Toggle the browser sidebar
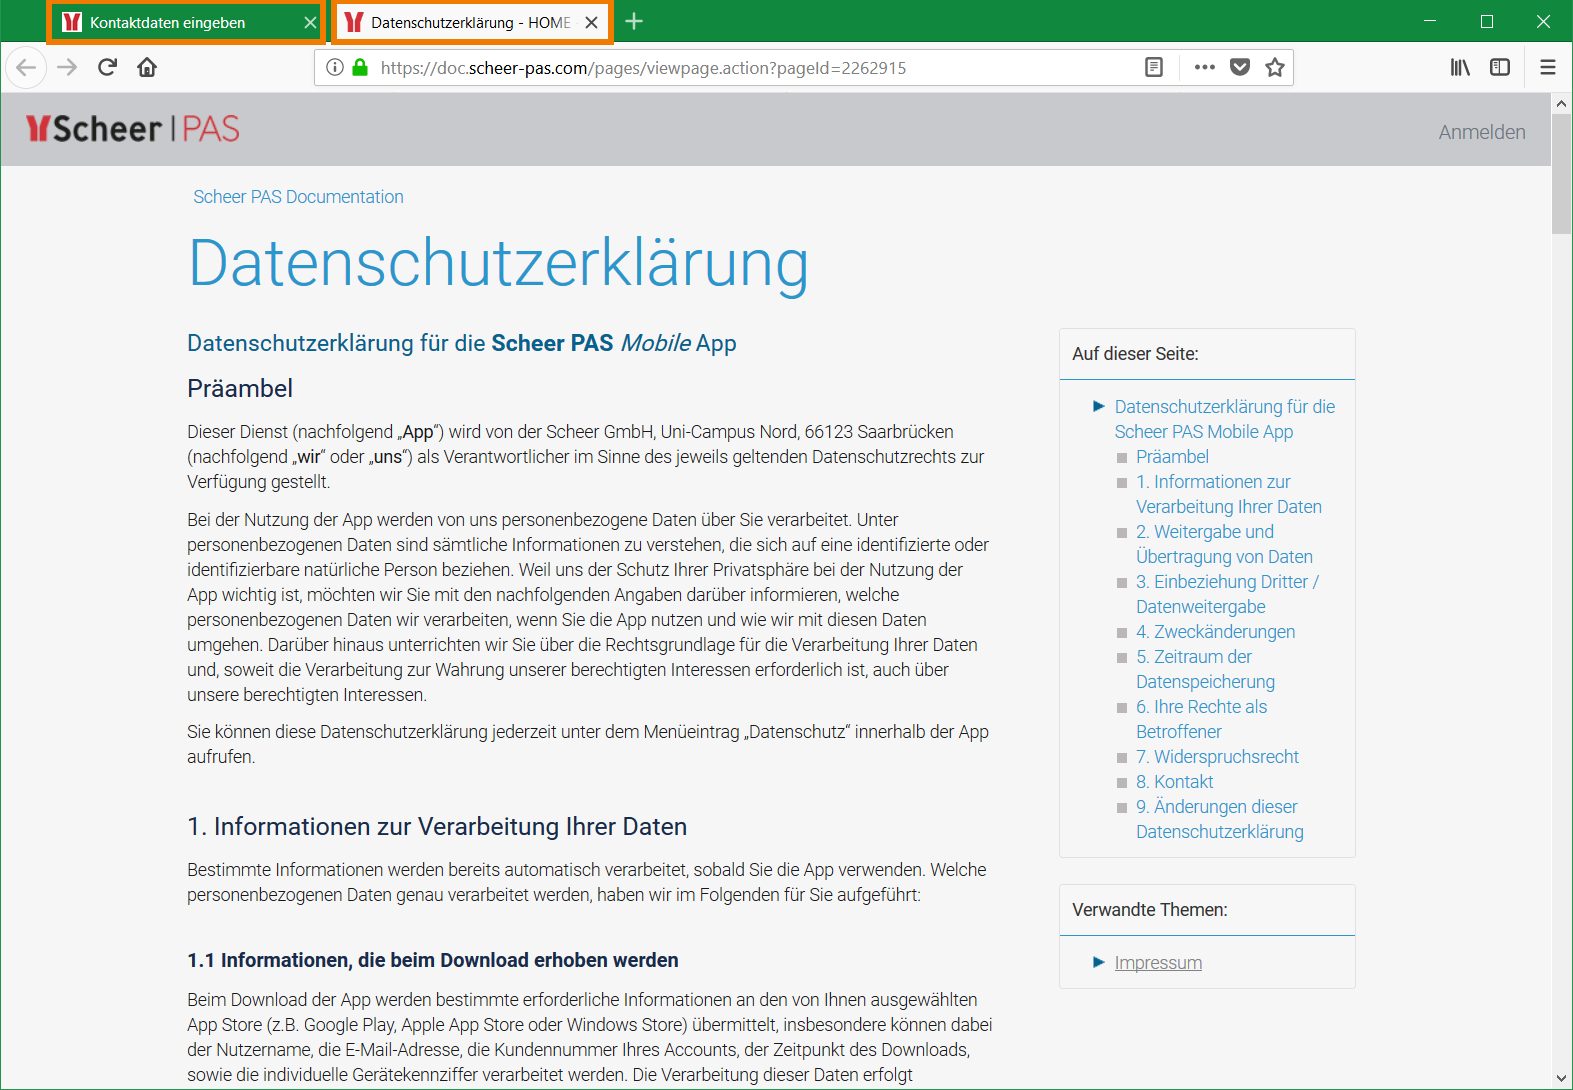This screenshot has height=1090, width=1573. (x=1500, y=67)
